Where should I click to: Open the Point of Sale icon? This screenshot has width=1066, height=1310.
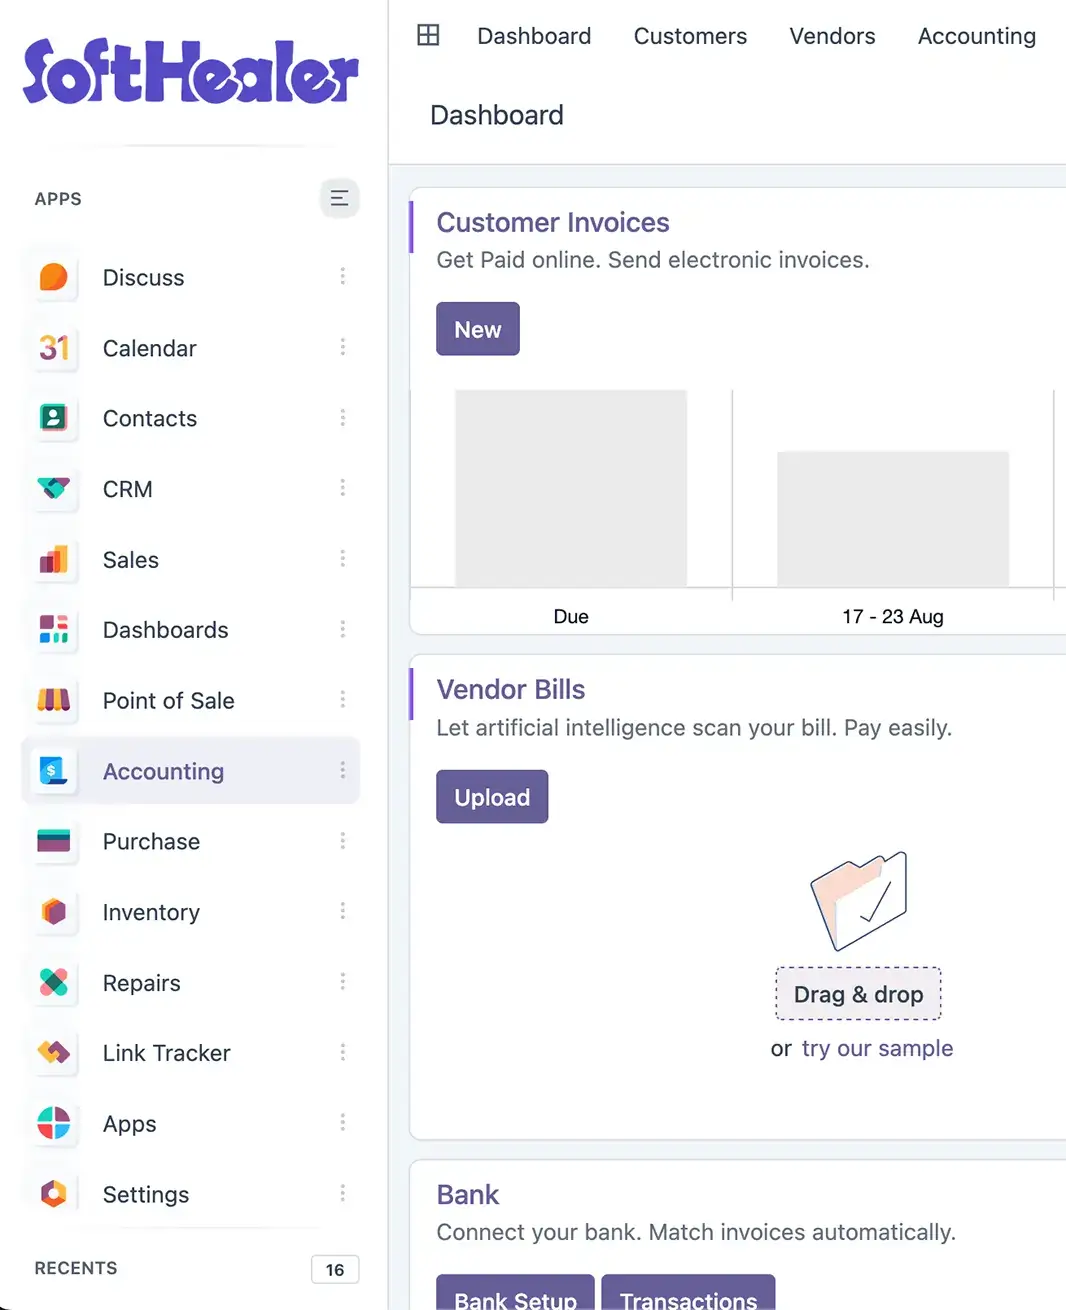tap(54, 701)
